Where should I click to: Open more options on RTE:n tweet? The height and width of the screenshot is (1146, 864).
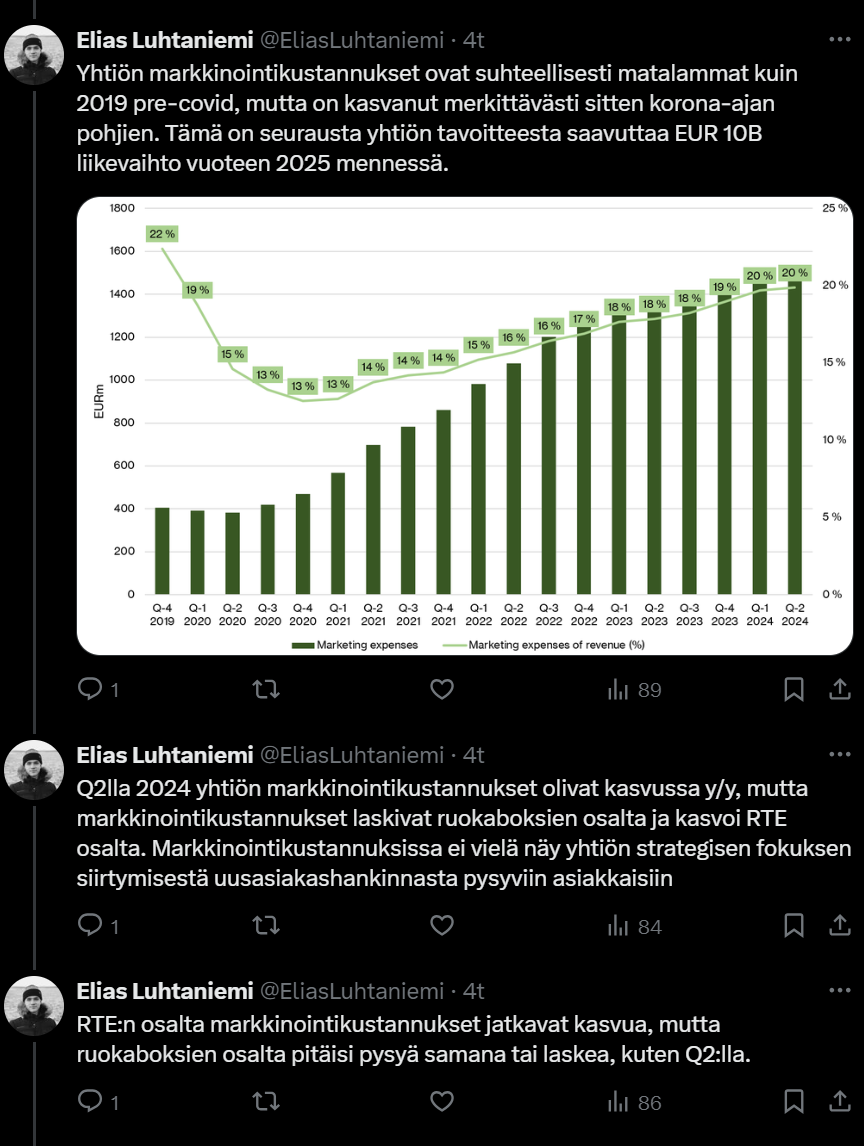[x=840, y=990]
